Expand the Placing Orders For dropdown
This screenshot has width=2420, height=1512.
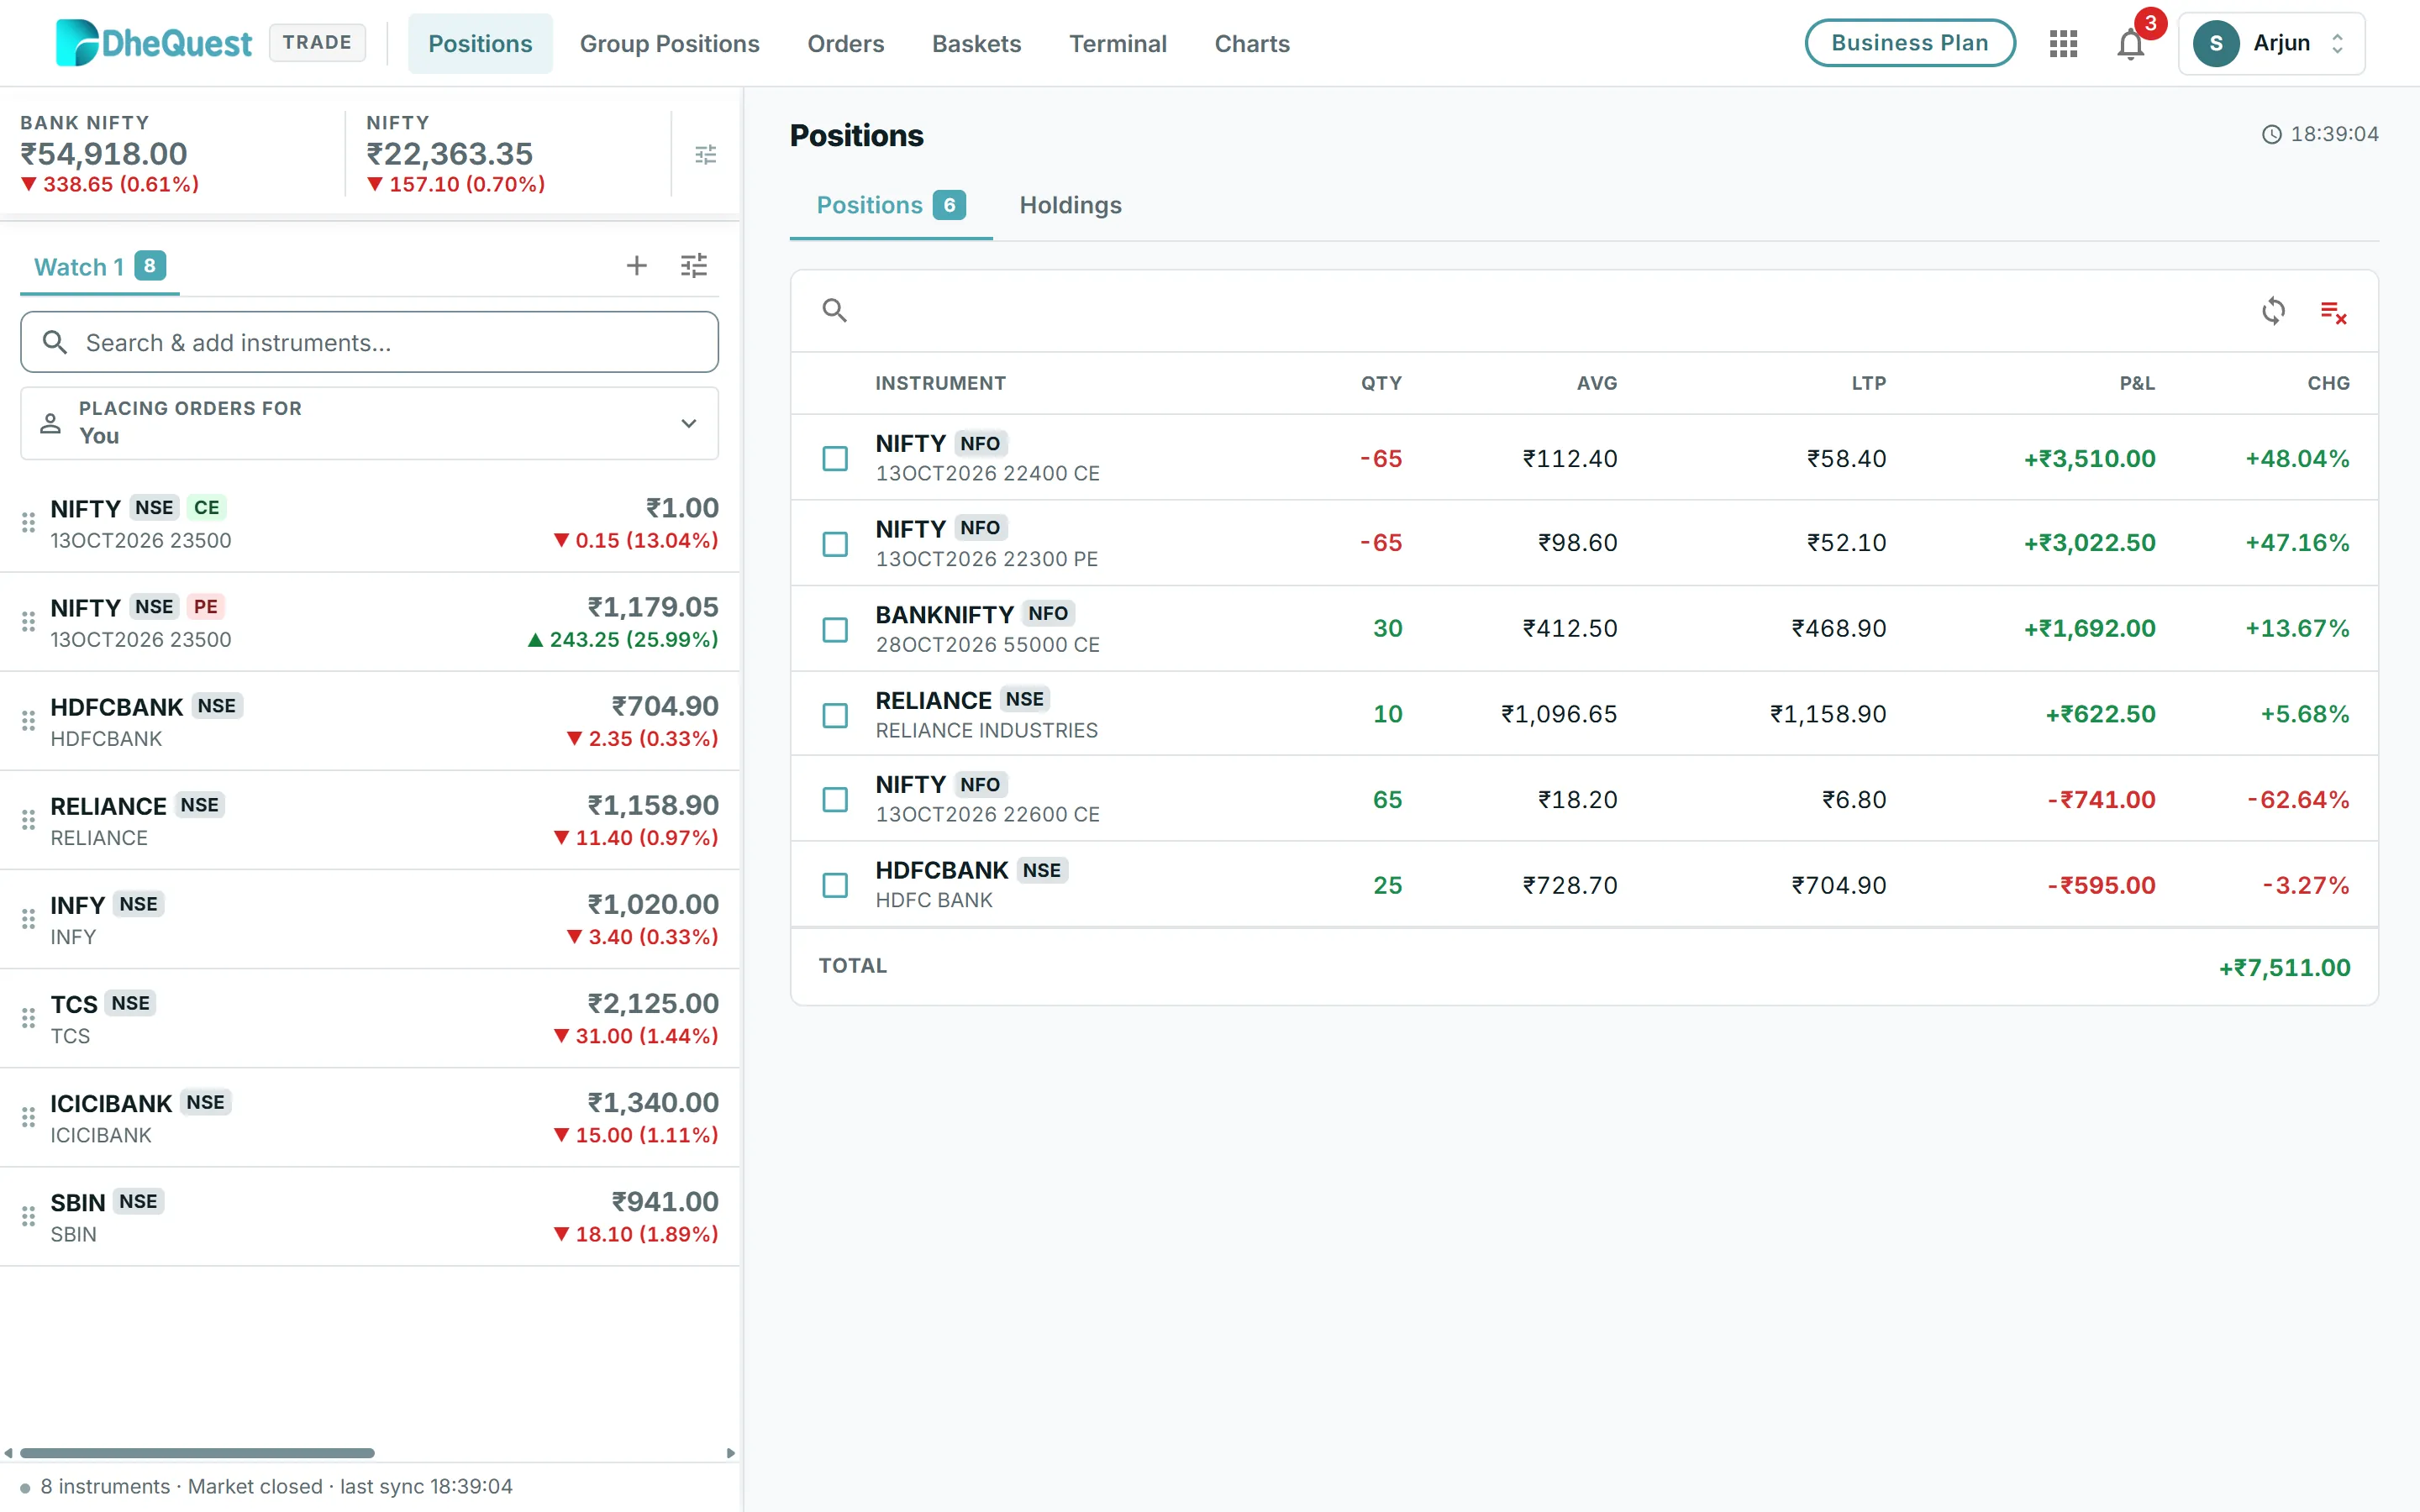(x=369, y=423)
